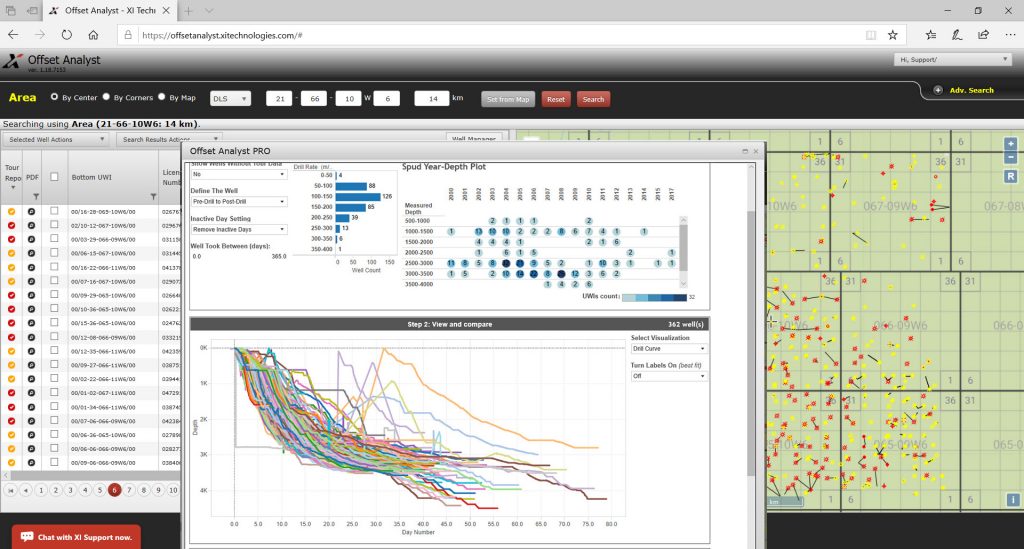
Task: Click tour report status icon for 00/12-08-066-09W6/00
Action: [11, 337]
